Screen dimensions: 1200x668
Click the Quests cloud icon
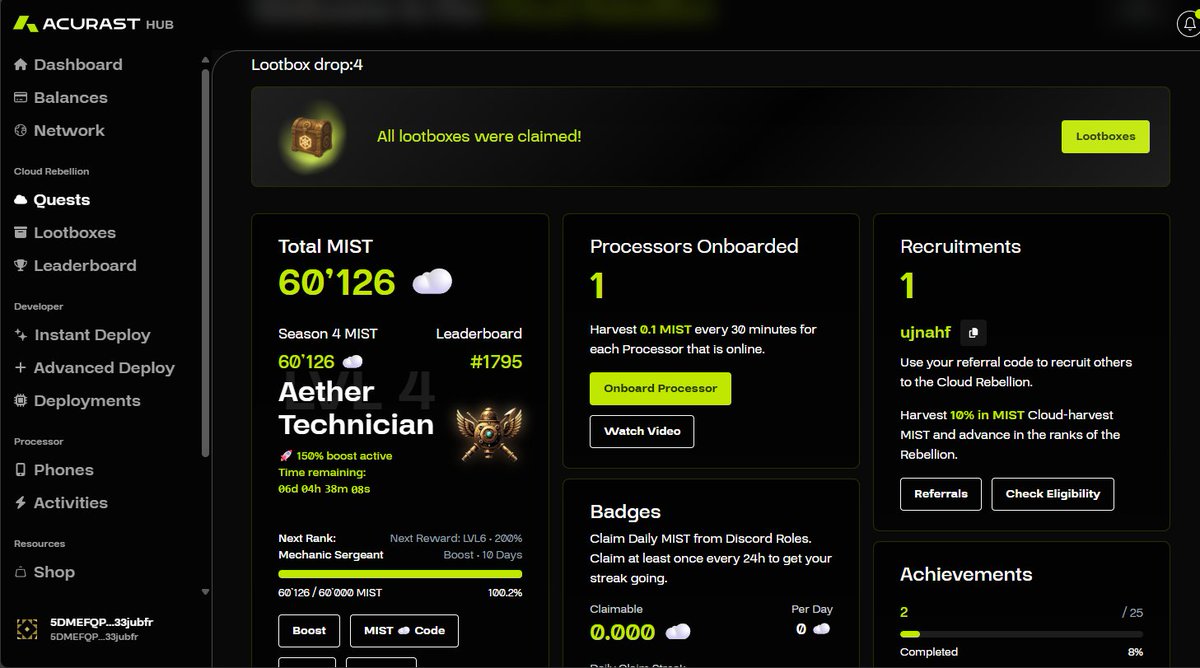click(20, 200)
